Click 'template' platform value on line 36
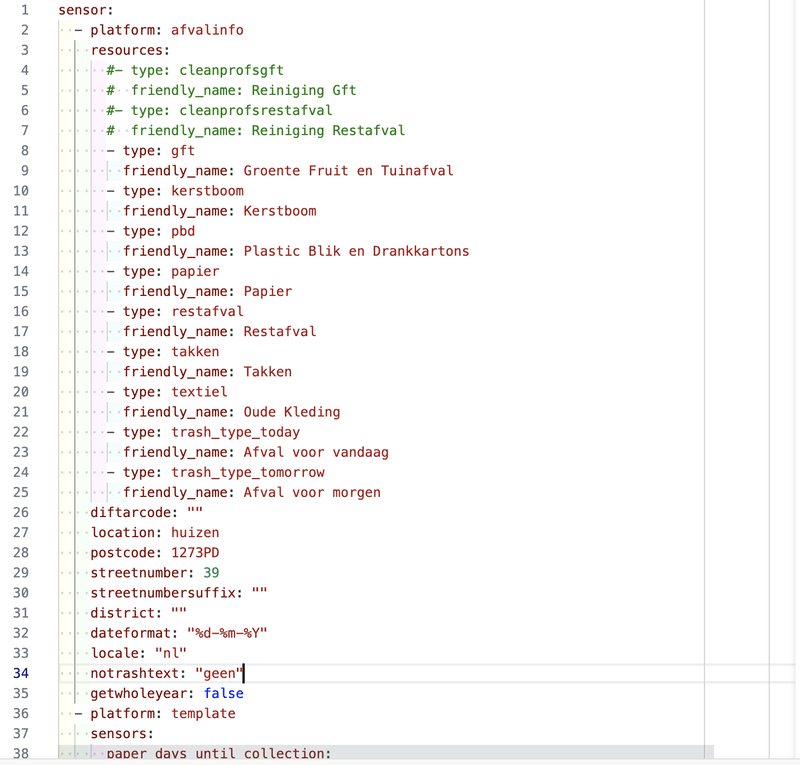The width and height of the screenshot is (800, 765). click(x=203, y=713)
